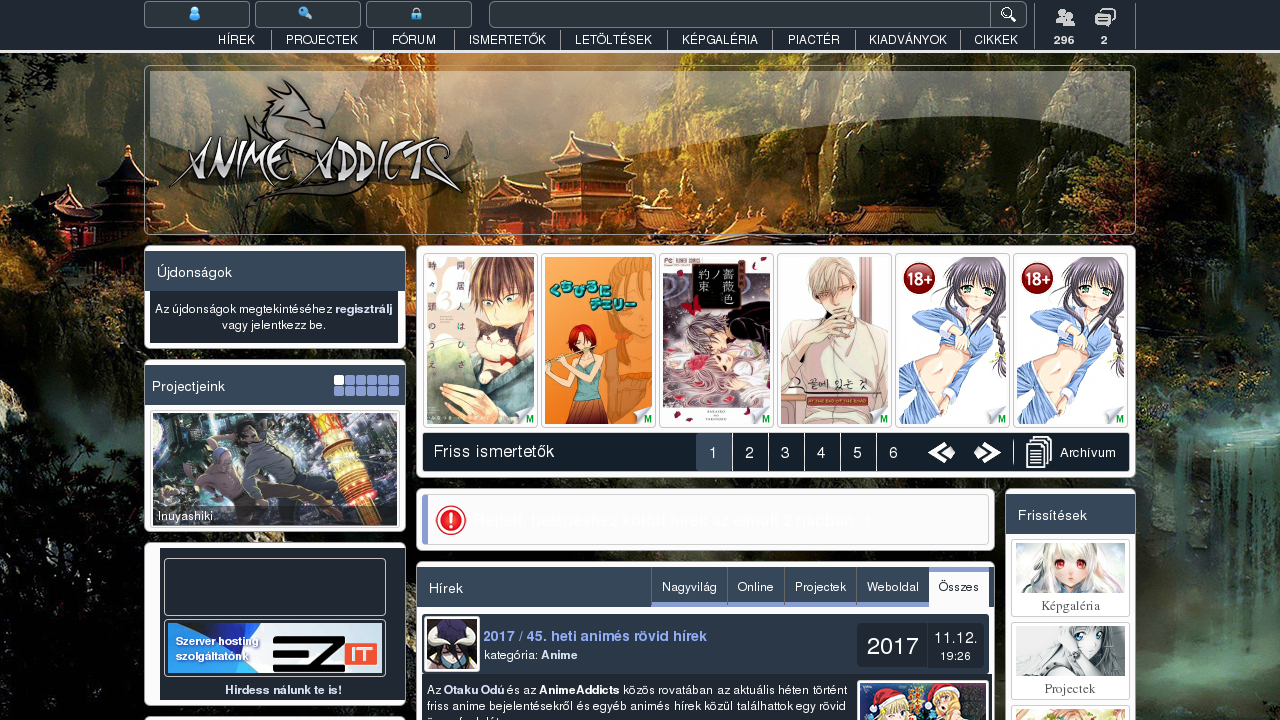Open the Archívum documents icon
This screenshot has height=720, width=1280.
coord(1039,453)
